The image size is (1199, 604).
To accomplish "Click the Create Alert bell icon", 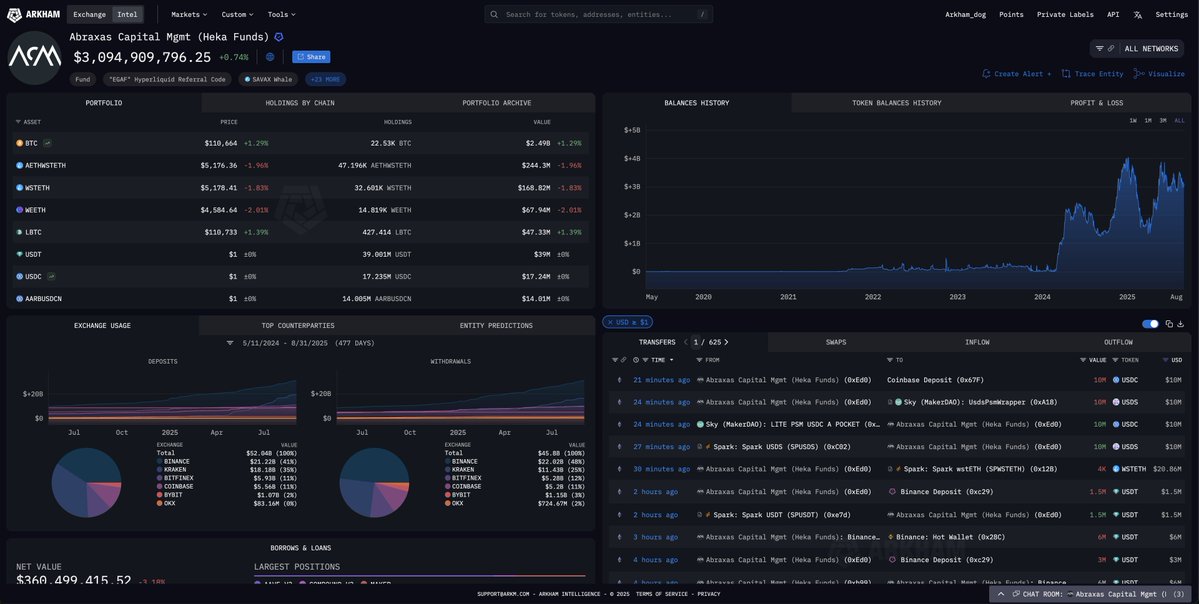I will pyautogui.click(x=986, y=74).
